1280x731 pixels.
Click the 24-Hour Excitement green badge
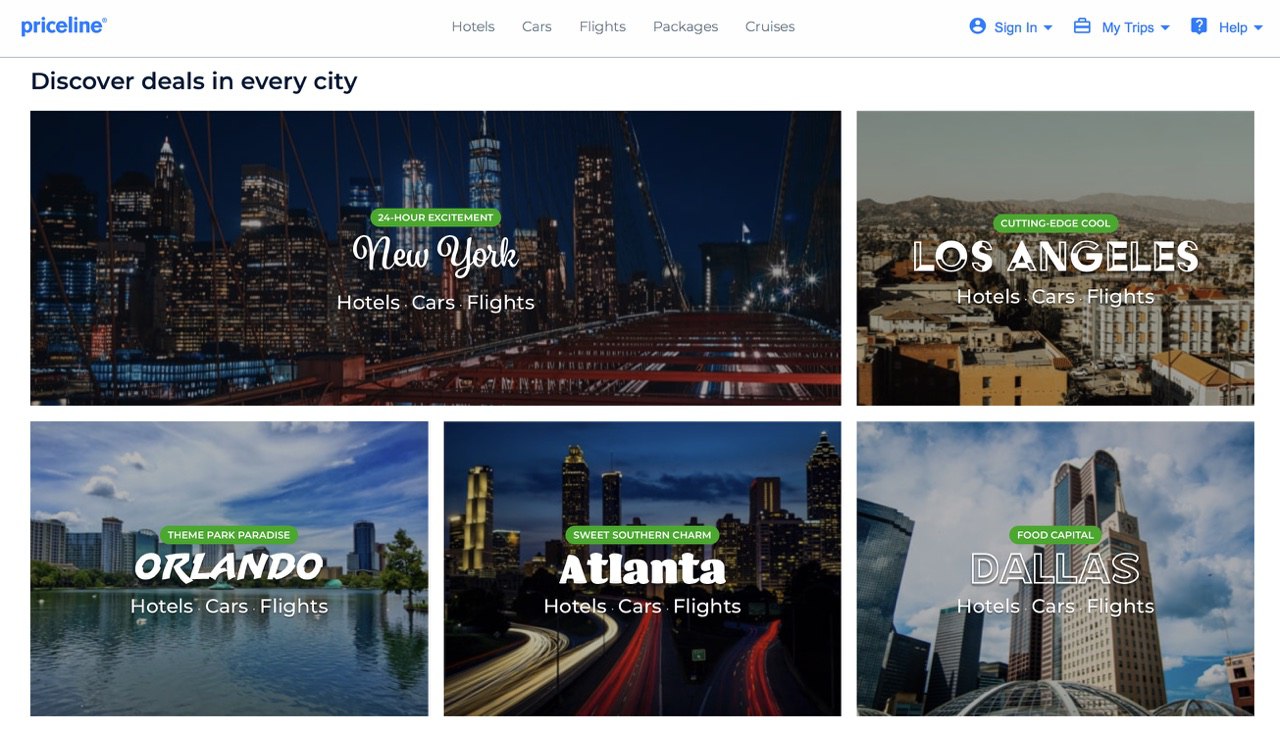pyautogui.click(x=435, y=217)
